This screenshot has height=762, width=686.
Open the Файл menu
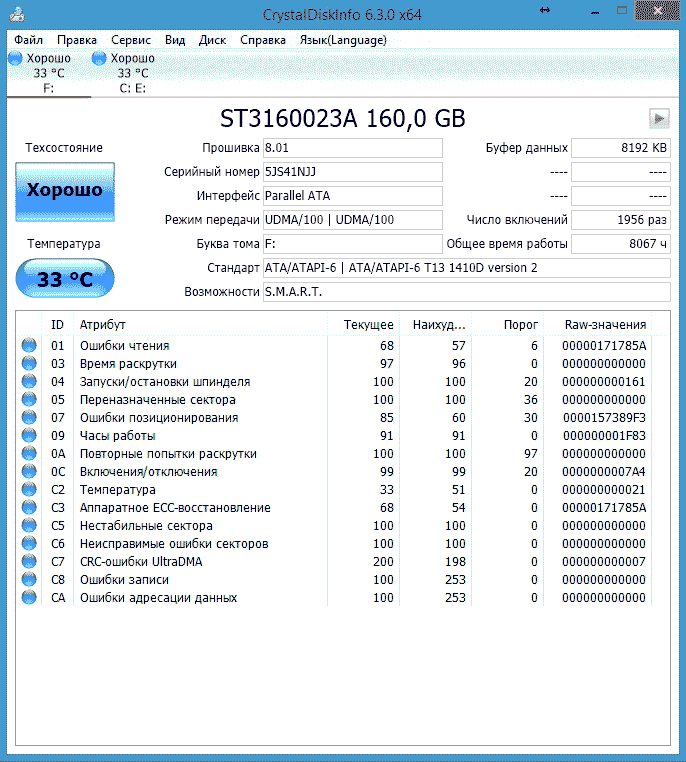[28, 40]
